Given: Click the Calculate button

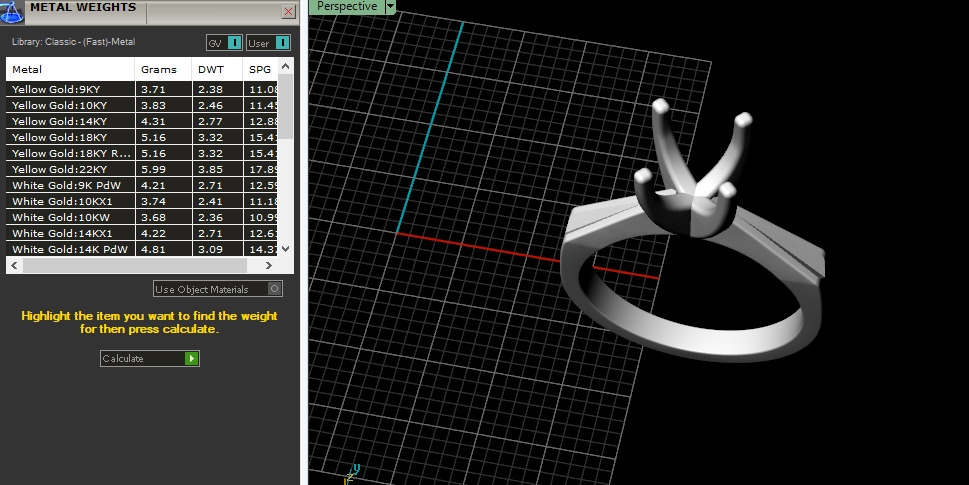Looking at the screenshot, I should pos(150,358).
